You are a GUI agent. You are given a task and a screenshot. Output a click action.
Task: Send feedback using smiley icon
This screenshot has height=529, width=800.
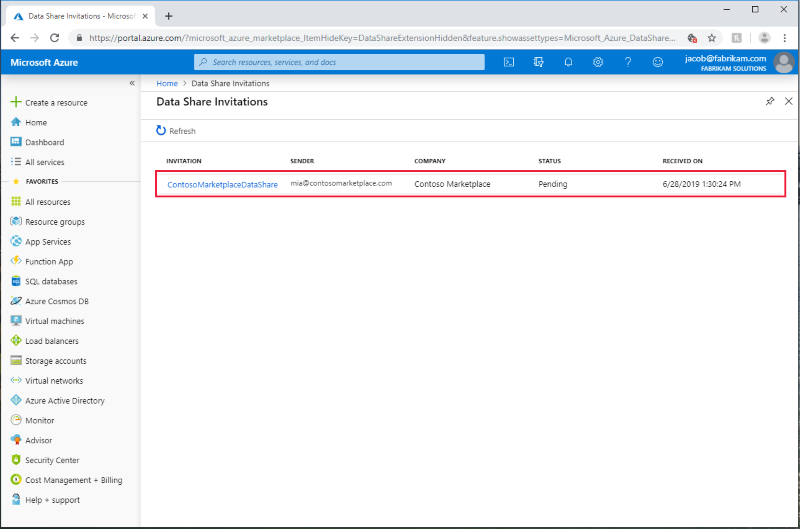(x=658, y=62)
